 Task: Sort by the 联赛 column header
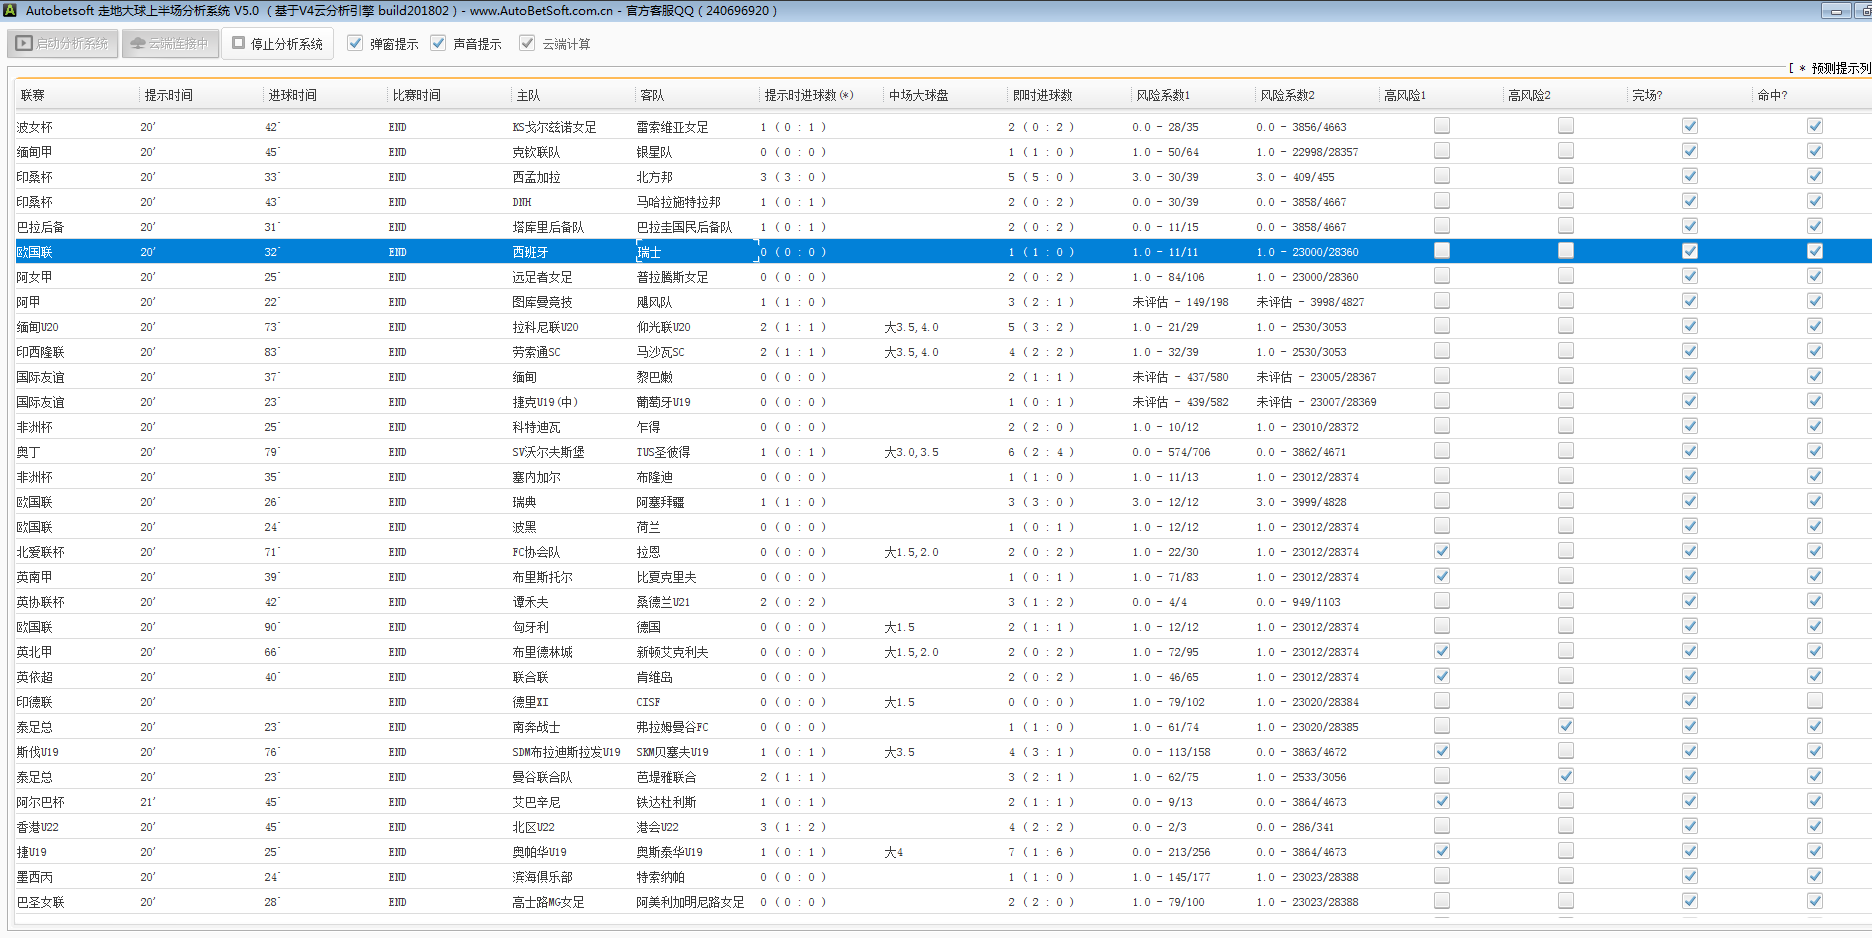(x=33, y=95)
